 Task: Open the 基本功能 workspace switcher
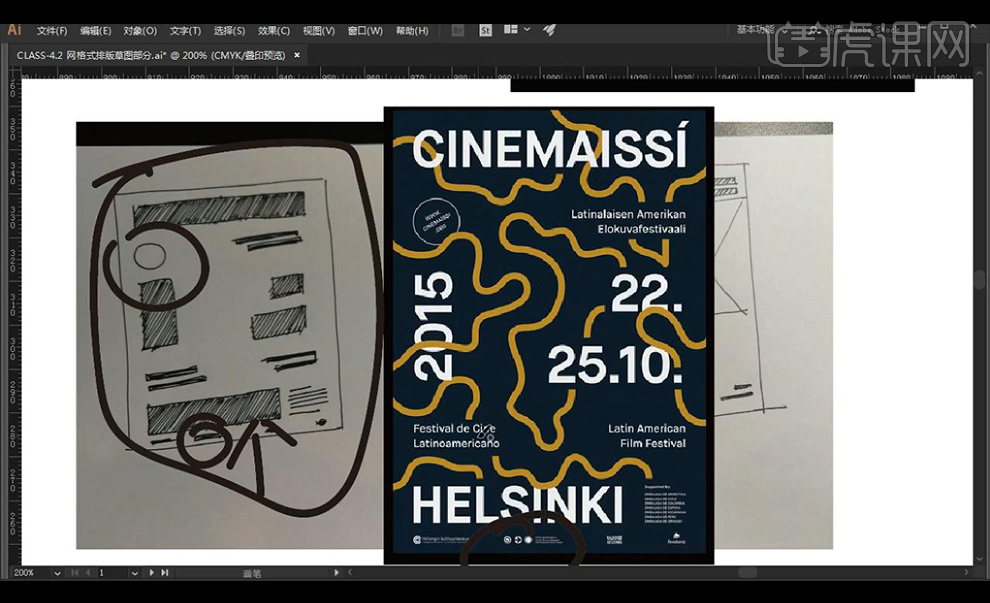point(763,30)
